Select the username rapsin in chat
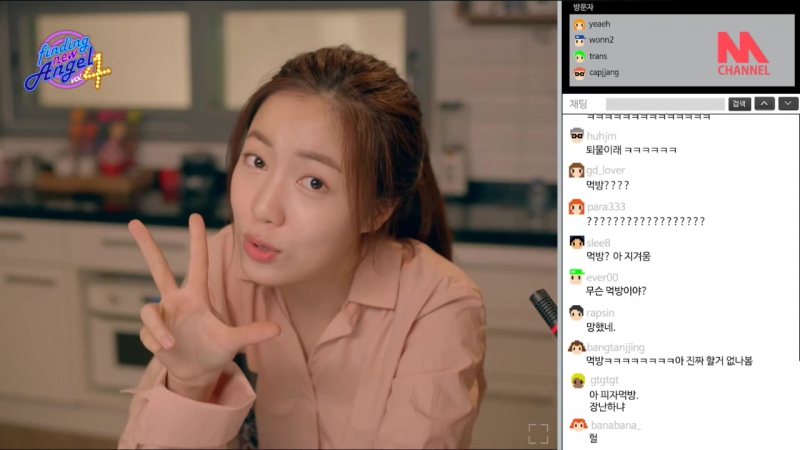 coord(601,312)
